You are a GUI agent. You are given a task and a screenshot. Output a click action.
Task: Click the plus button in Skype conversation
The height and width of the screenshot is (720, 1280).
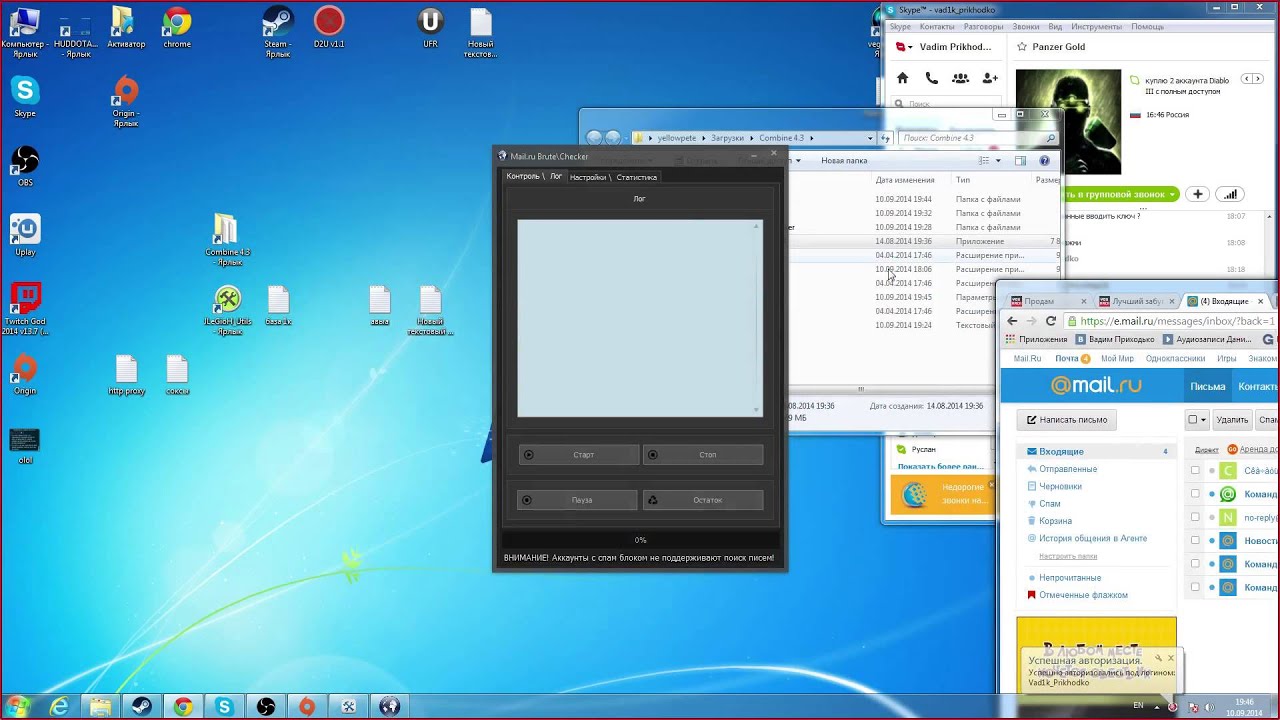pos(1197,194)
